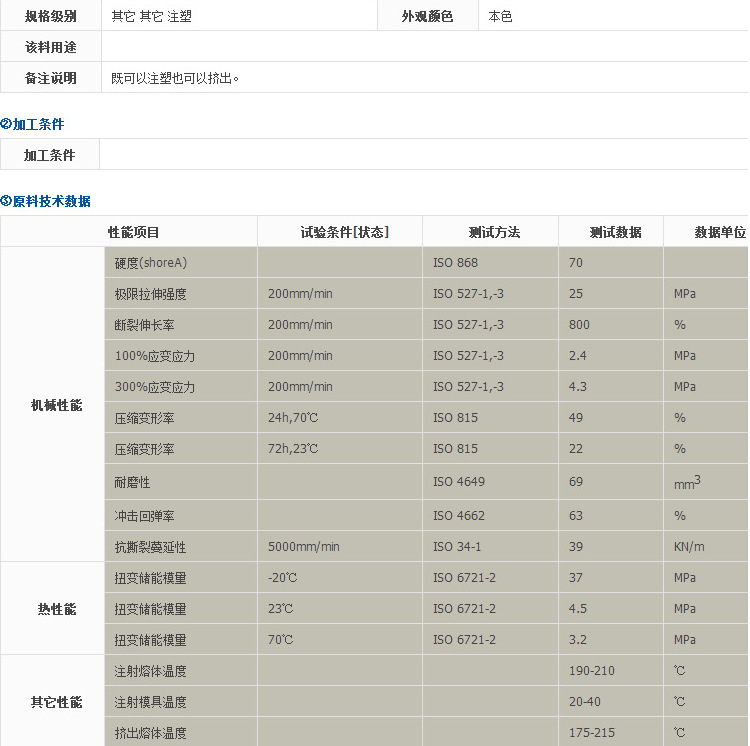The height and width of the screenshot is (746, 750).
Task: Click the 300%应变应力 row name
Action: 154,387
